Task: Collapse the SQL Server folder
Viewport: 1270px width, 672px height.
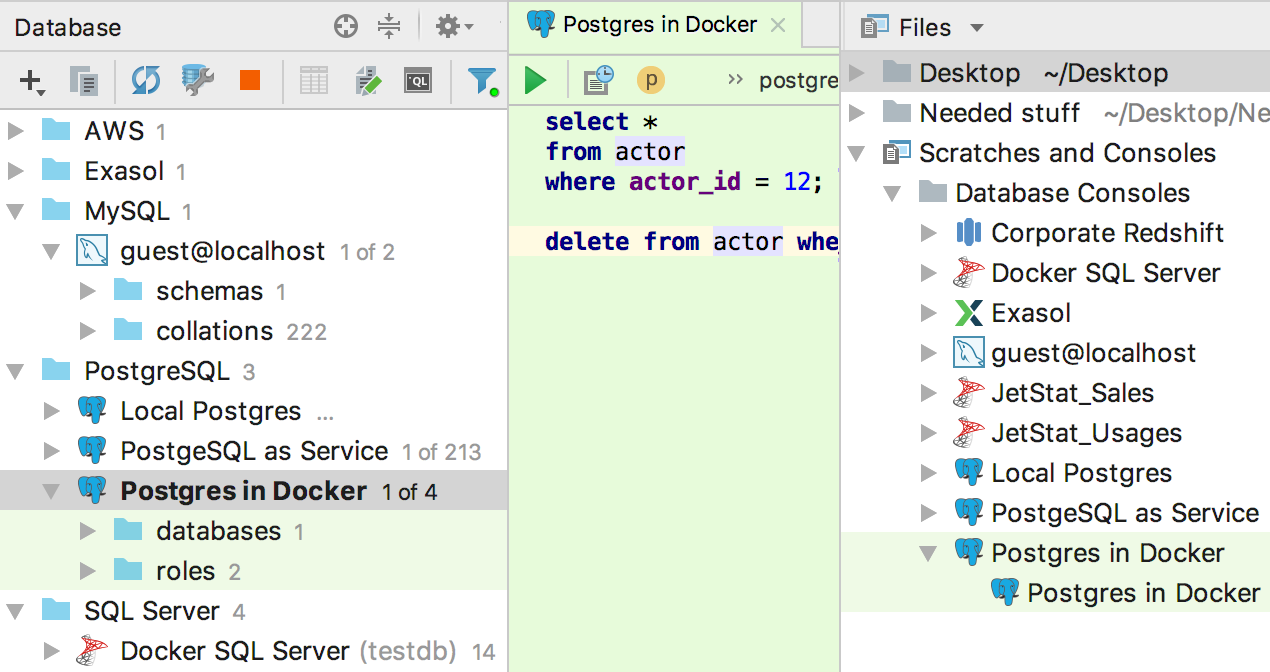Action: (15, 611)
